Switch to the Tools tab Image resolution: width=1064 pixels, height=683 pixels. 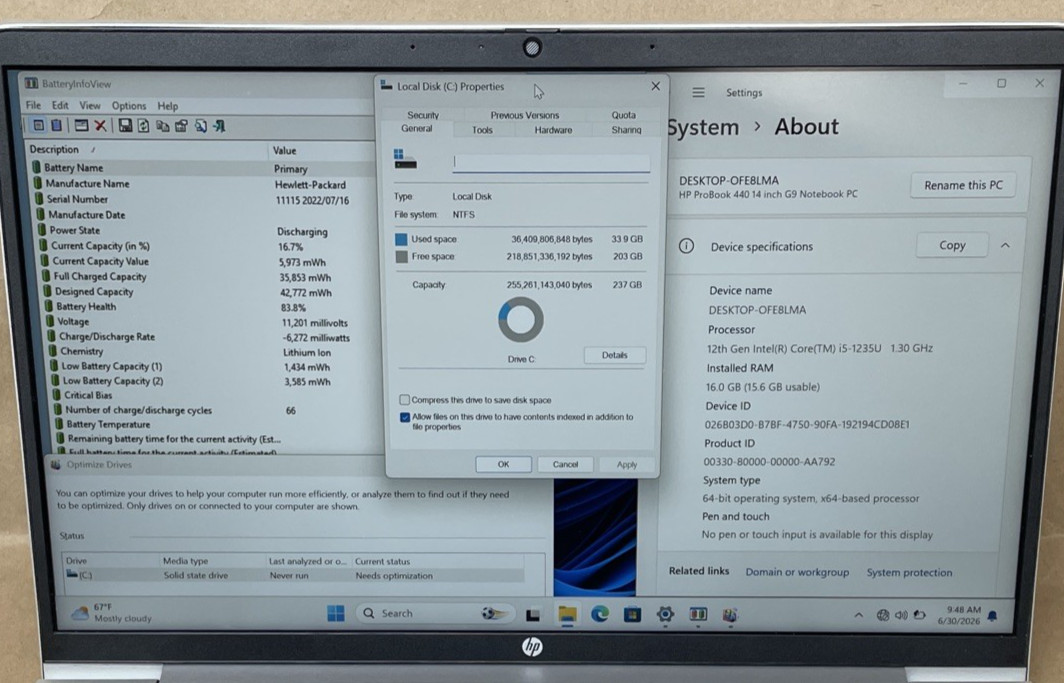(x=482, y=130)
